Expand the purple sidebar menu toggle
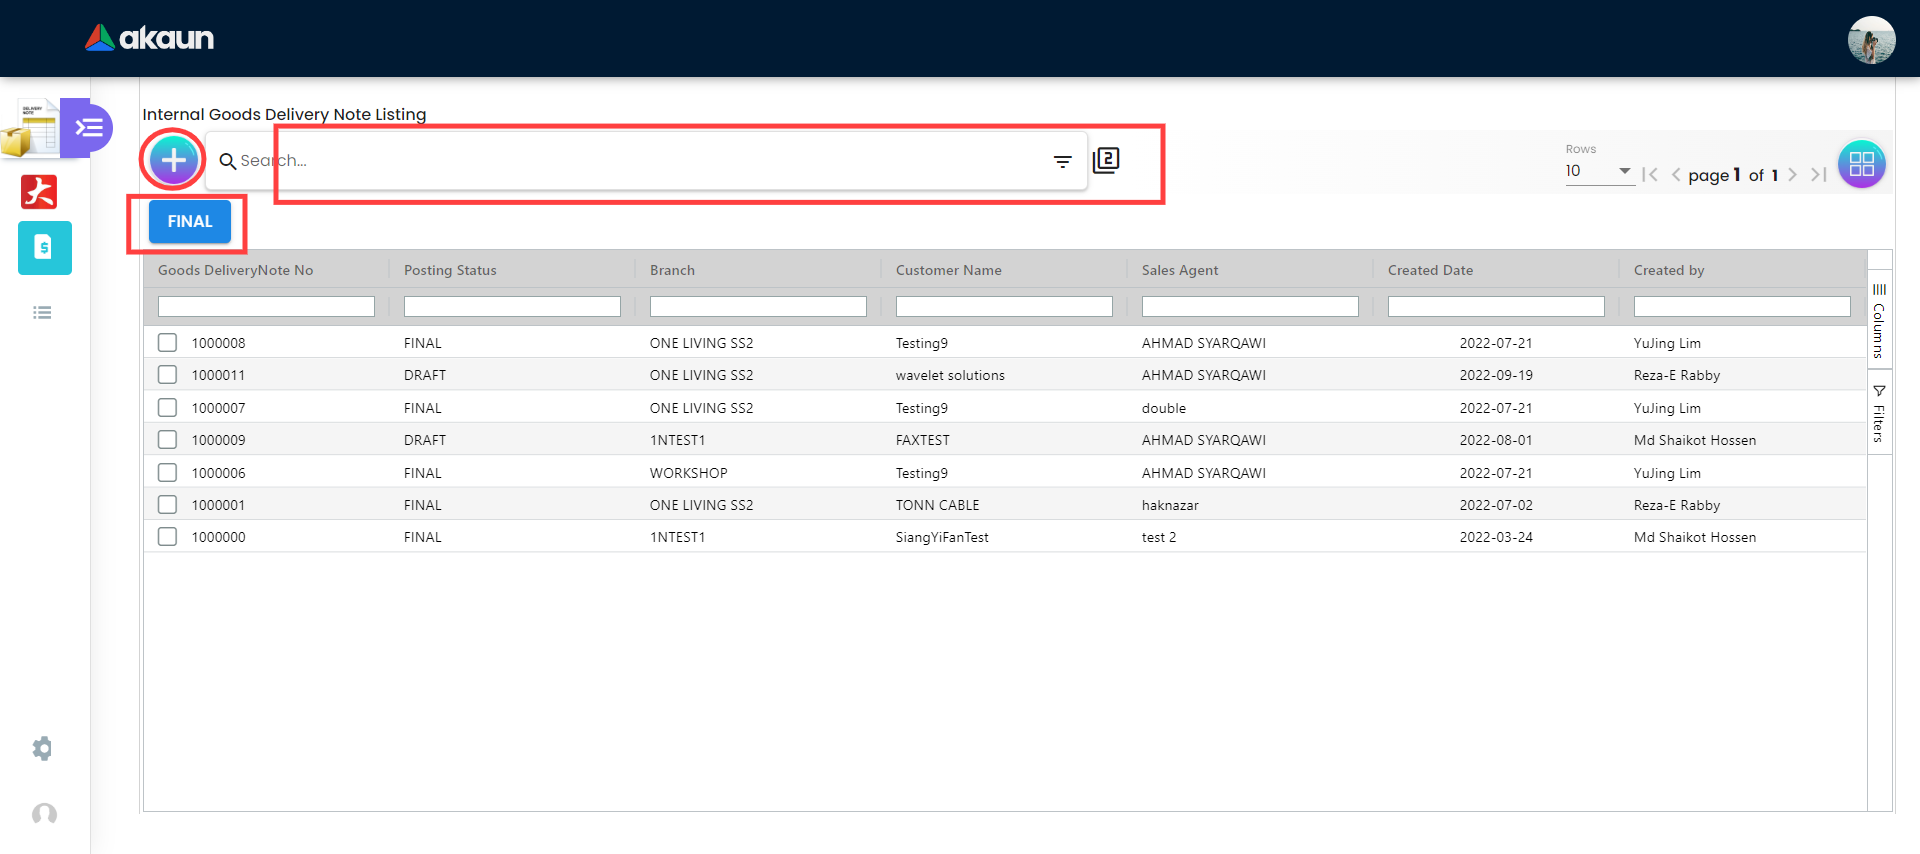The image size is (1920, 854). (89, 128)
